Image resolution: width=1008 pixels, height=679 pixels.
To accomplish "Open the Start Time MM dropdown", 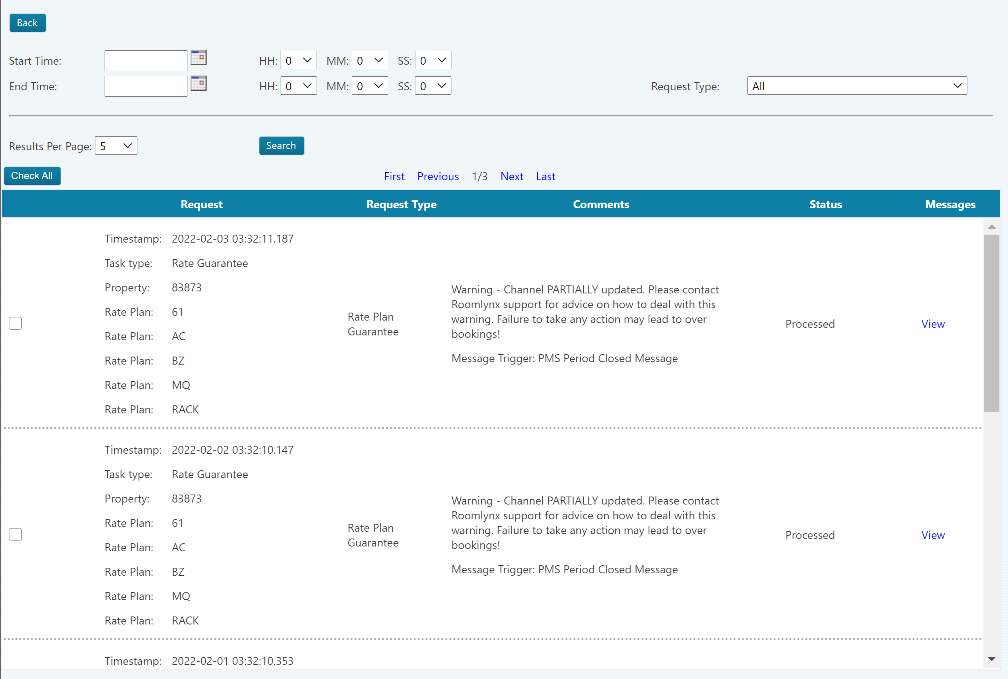I will click(370, 60).
